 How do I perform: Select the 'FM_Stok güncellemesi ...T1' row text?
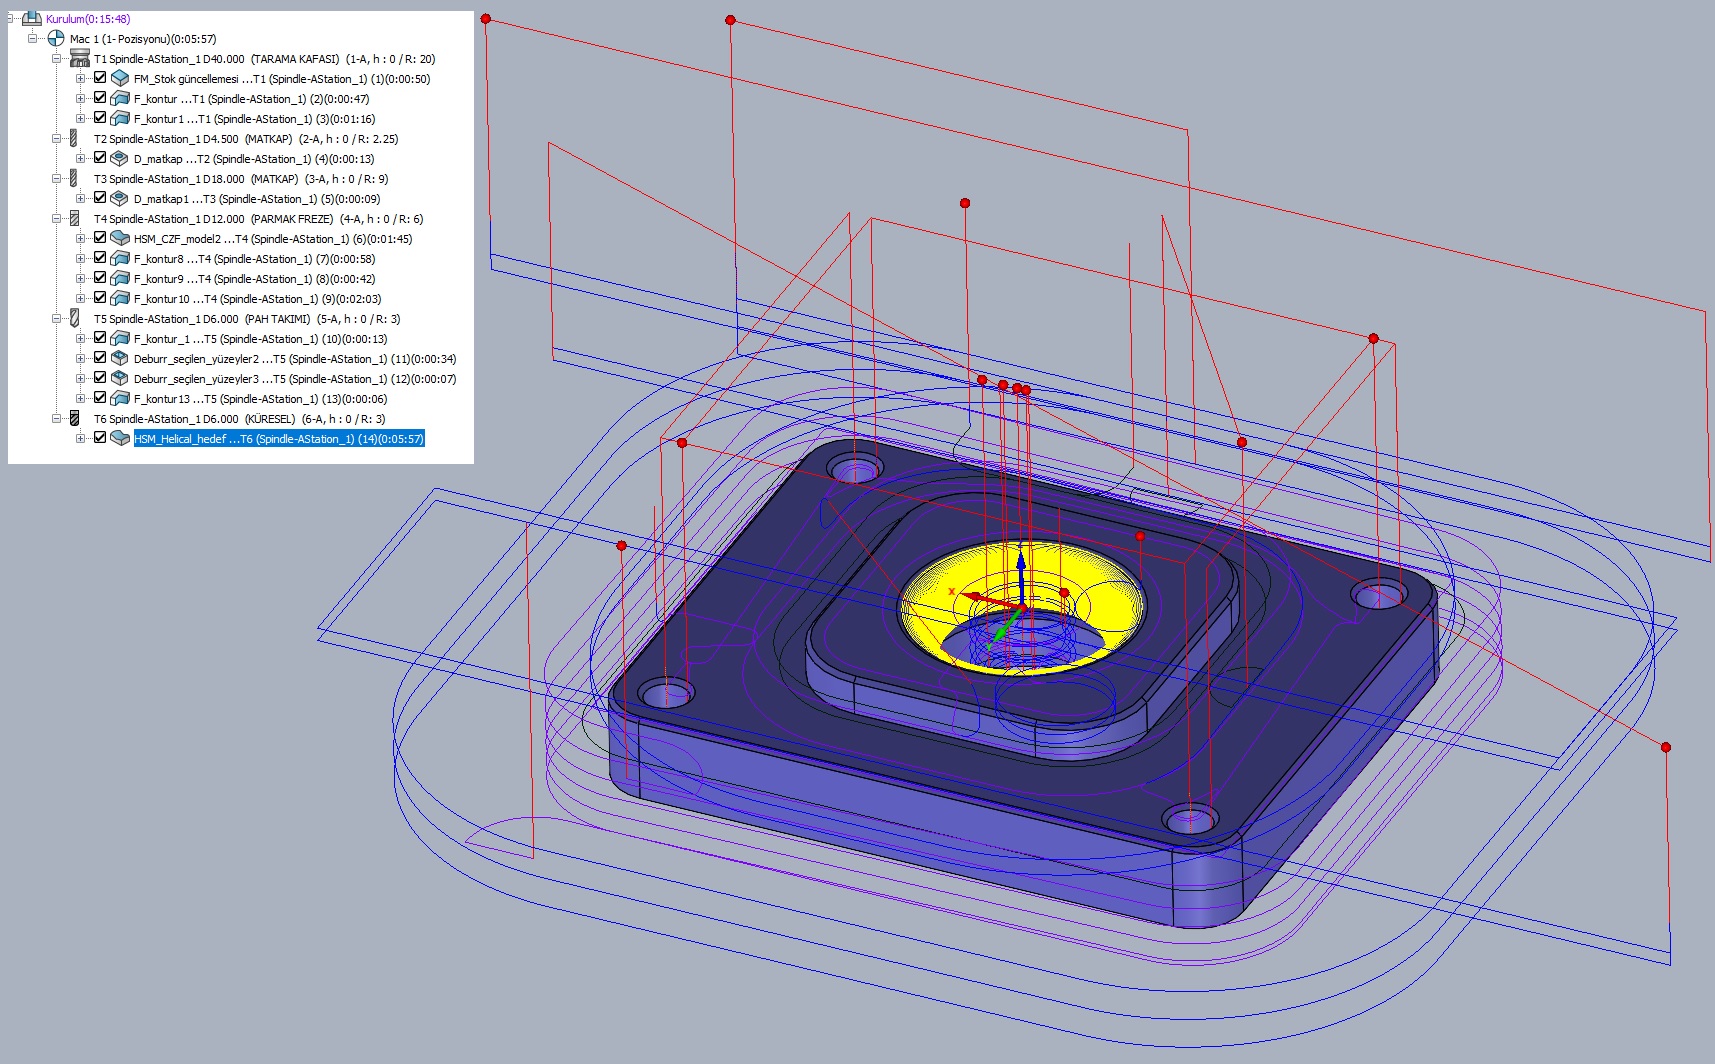(x=282, y=79)
